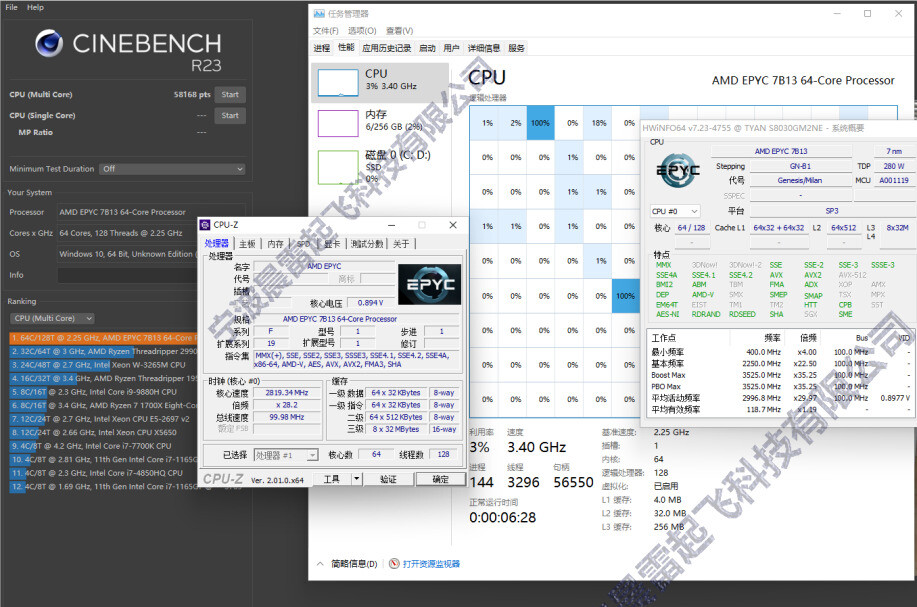Switch to 服务 tab in Task Manager
The image size is (917, 607).
pos(516,48)
